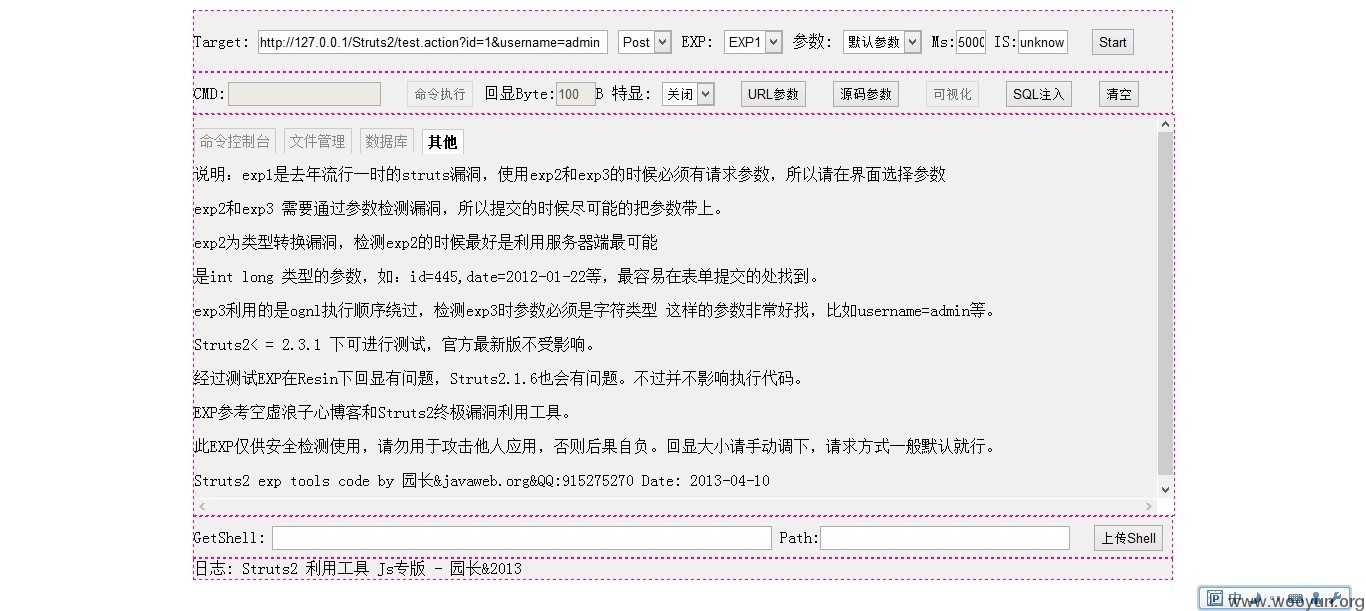Click the line starting 是int long 类型的参数
Screen dimensions: 1366x611
tap(507, 277)
